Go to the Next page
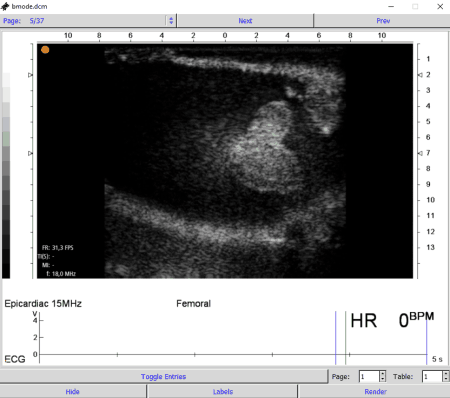Image resolution: width=450 pixels, height=398 pixels. [x=245, y=21]
